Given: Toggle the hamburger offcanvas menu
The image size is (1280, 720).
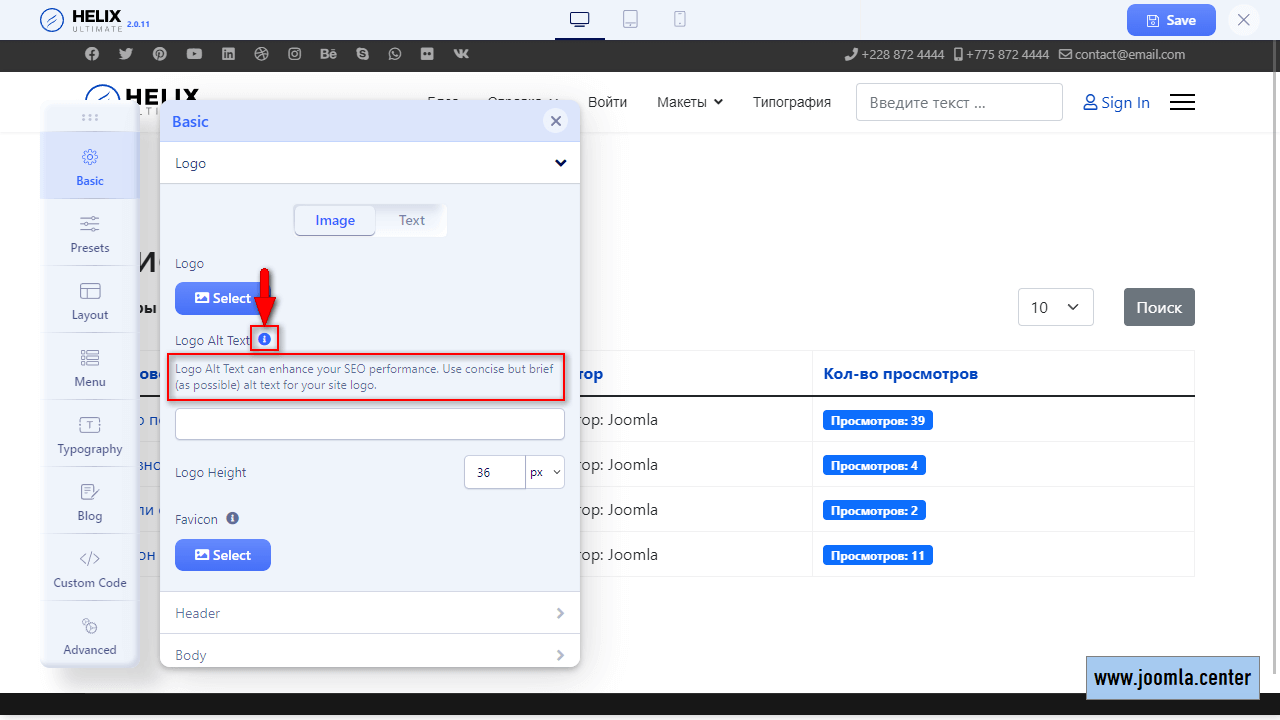Looking at the screenshot, I should point(1182,102).
